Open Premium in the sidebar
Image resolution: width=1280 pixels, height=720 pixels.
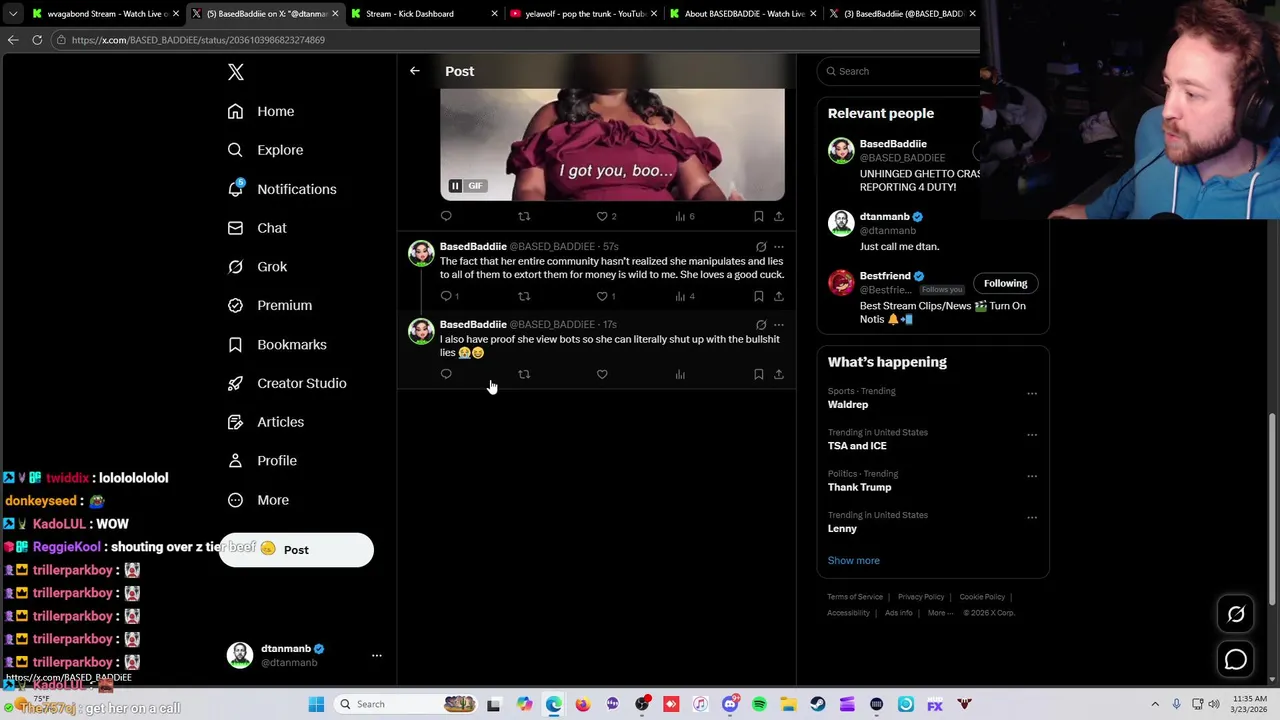pos(270,305)
